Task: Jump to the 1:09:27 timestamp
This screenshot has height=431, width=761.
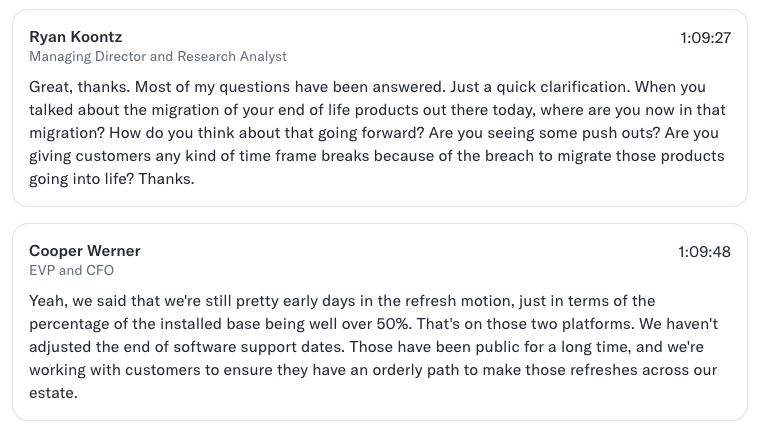Action: point(705,38)
